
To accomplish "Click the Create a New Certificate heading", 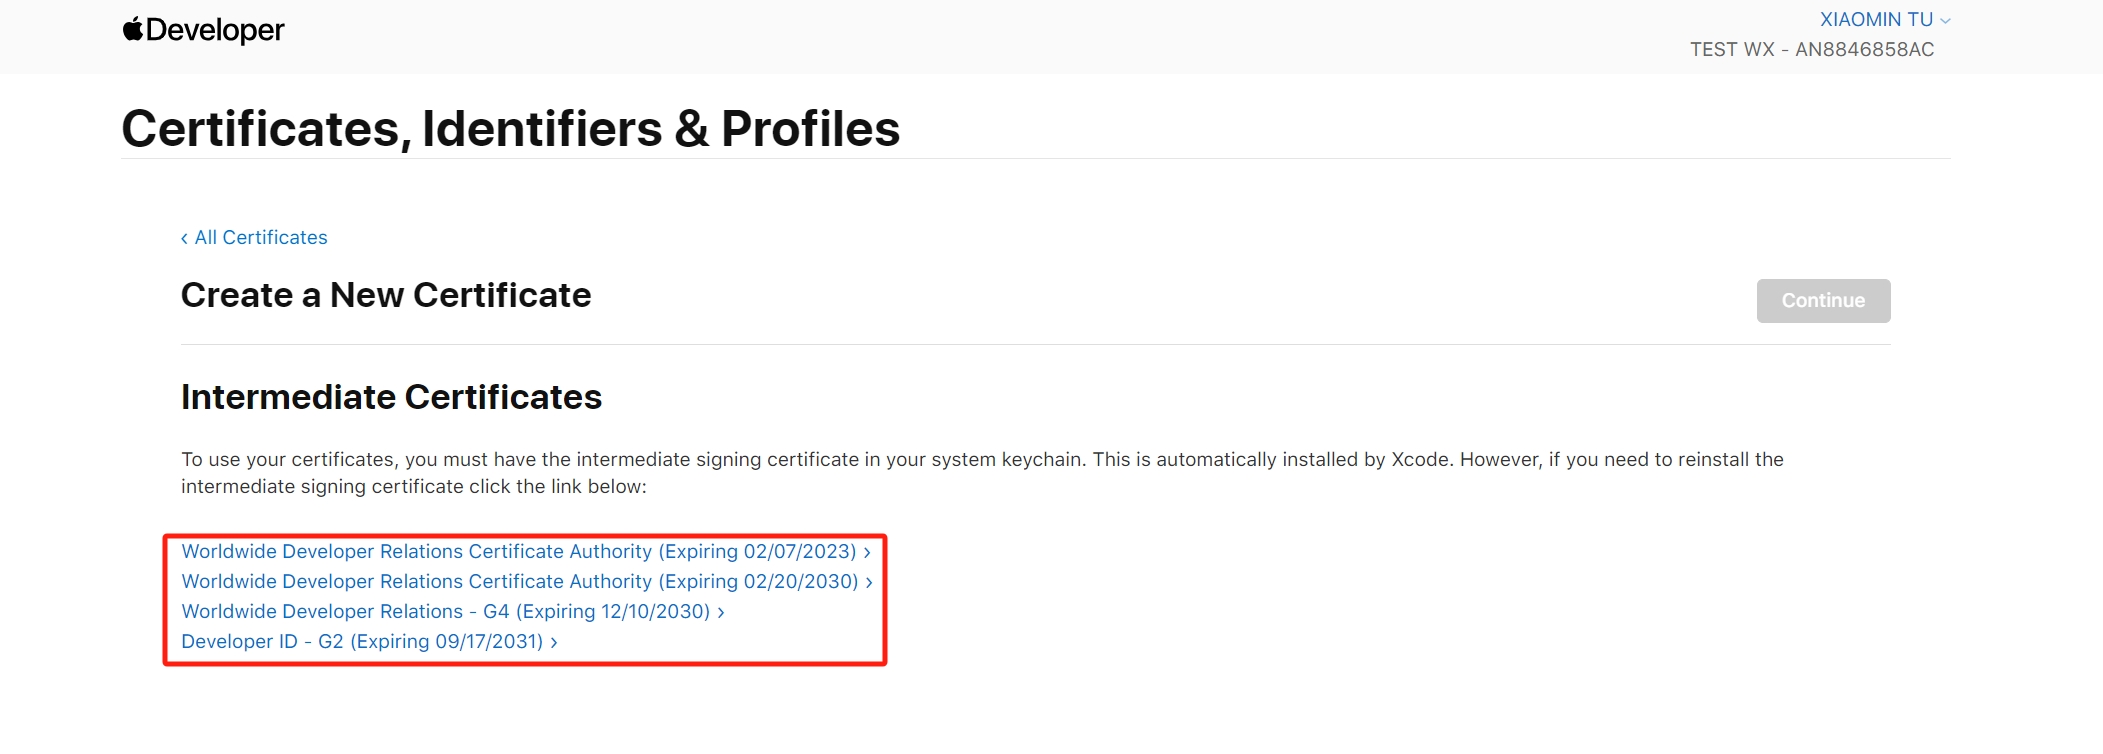I will 386,295.
